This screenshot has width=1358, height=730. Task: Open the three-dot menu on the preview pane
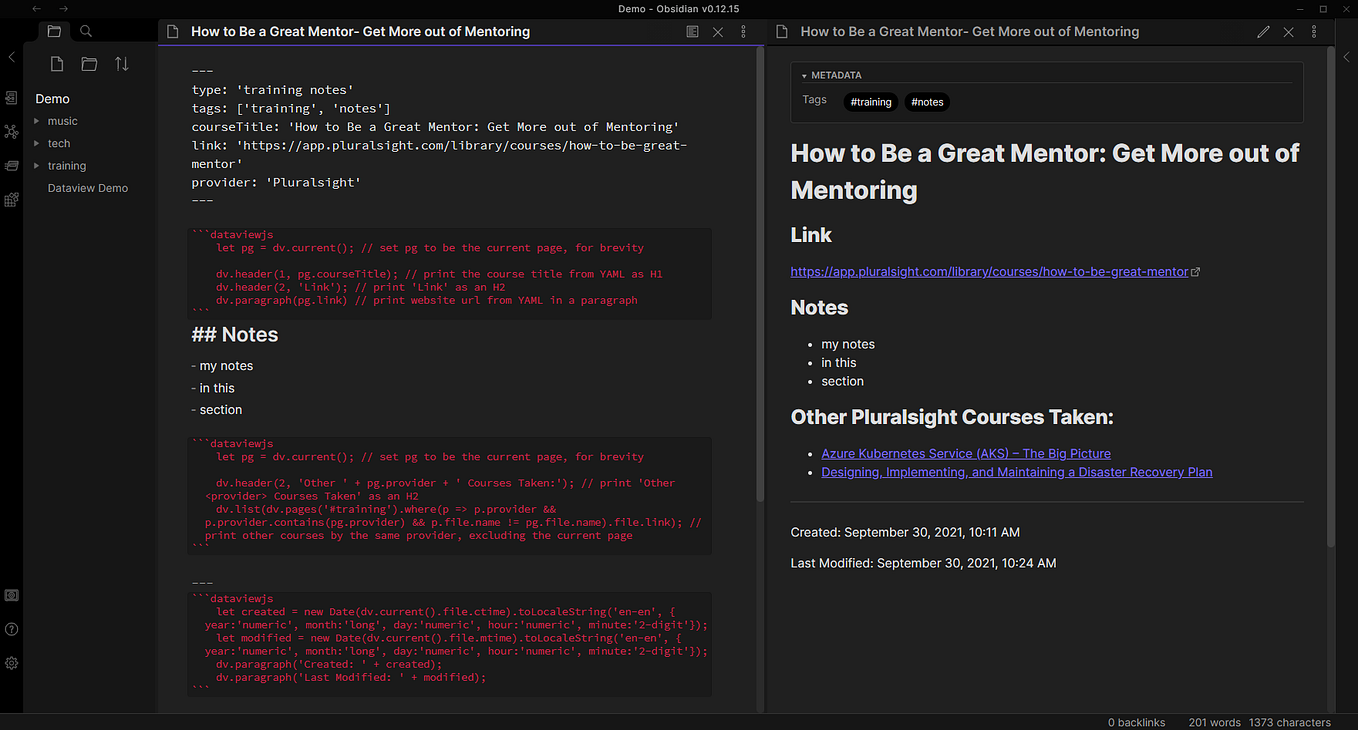point(1314,31)
